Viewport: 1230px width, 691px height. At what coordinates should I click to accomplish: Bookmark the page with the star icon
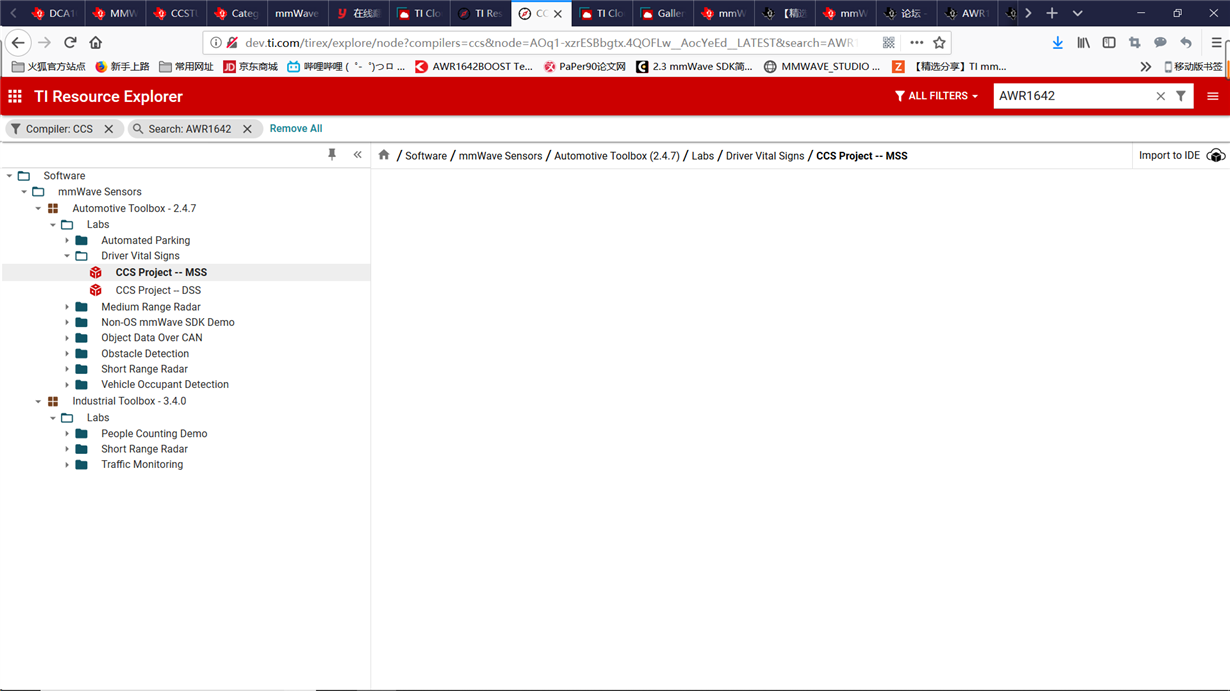[x=939, y=43]
